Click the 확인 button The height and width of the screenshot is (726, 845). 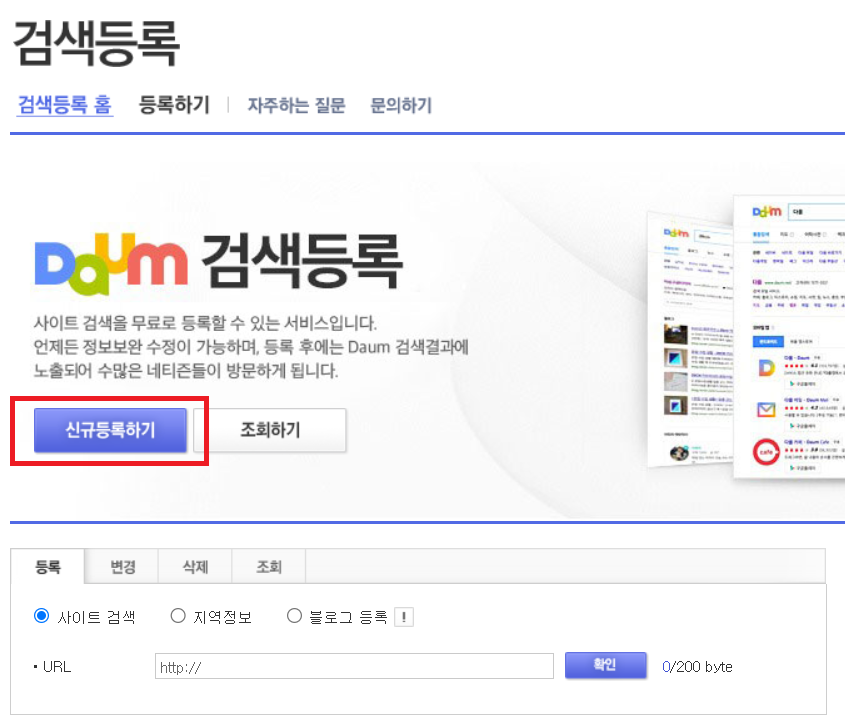coord(606,665)
